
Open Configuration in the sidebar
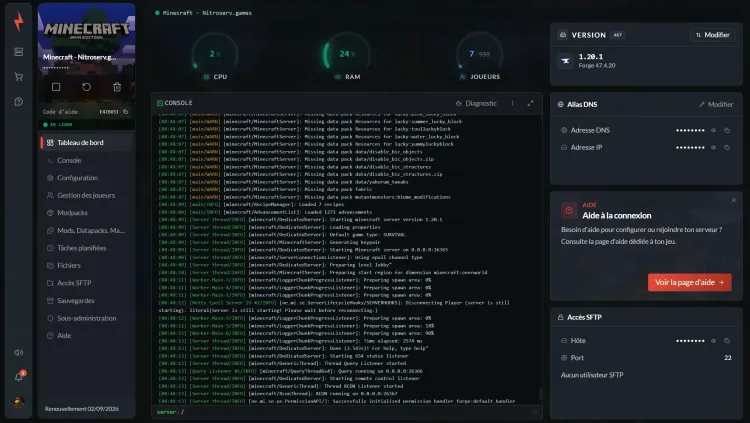[86, 178]
